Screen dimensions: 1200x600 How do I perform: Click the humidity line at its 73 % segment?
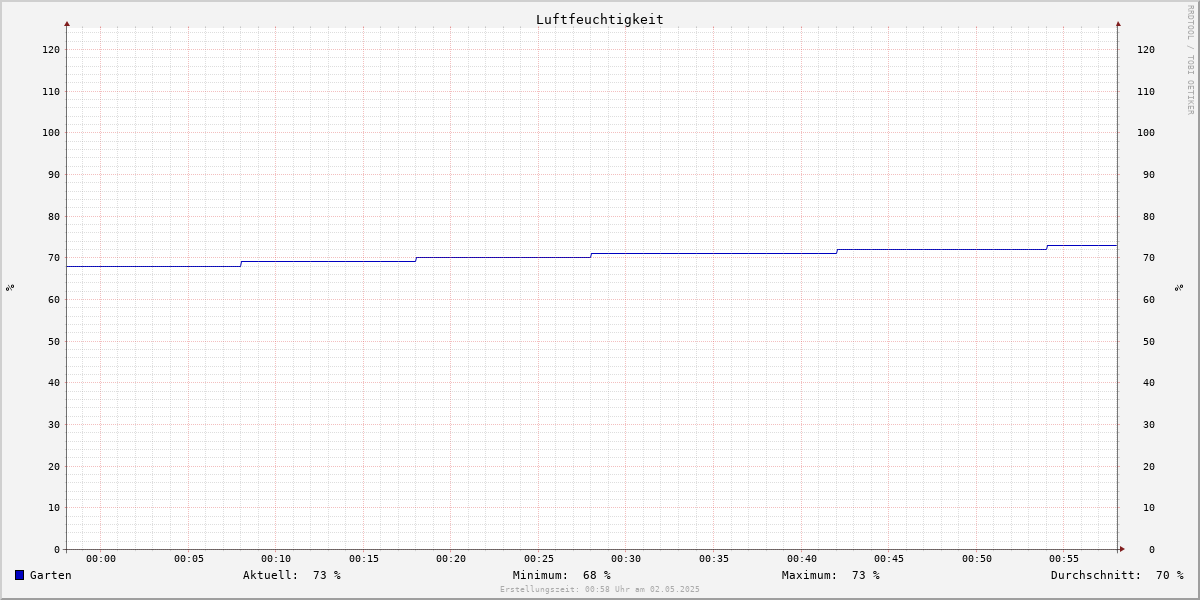pos(1082,245)
